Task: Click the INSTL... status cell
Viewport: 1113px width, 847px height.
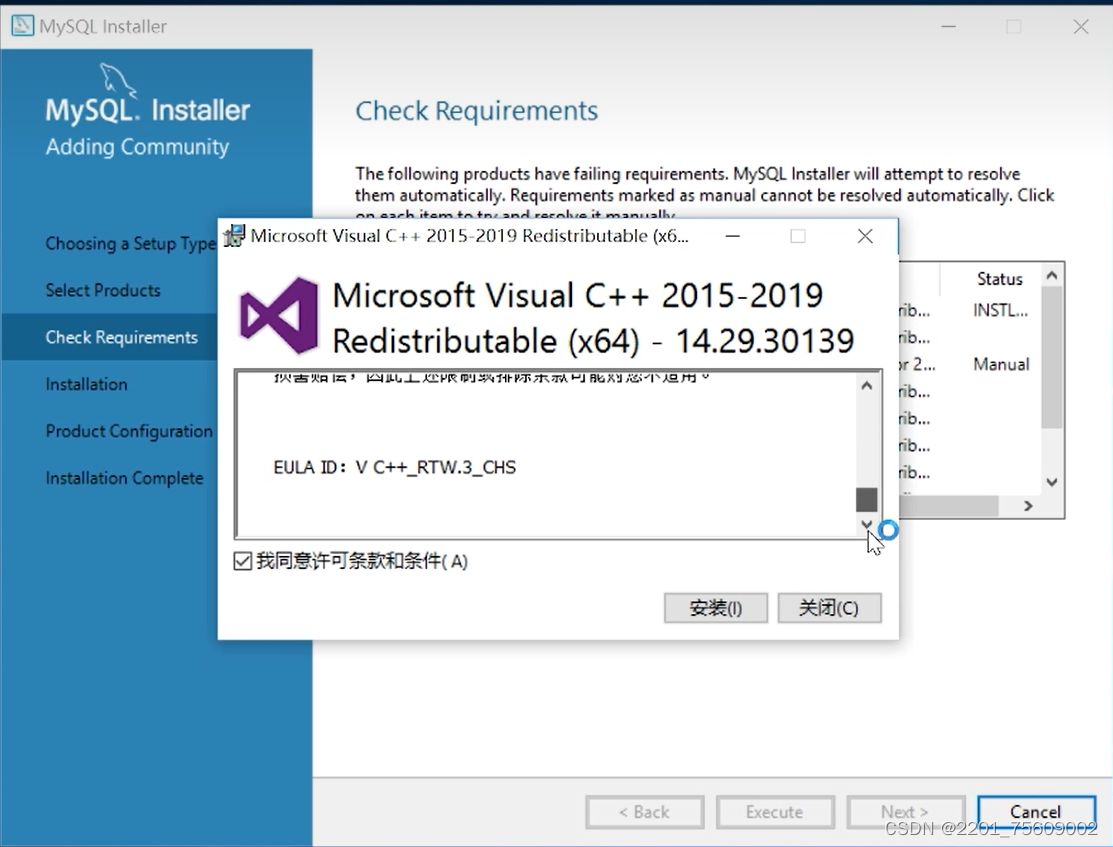Action: [x=1000, y=310]
